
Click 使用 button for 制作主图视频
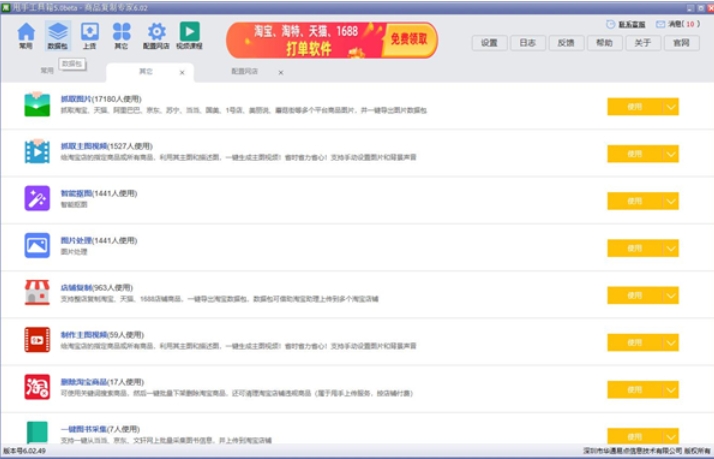click(x=635, y=342)
